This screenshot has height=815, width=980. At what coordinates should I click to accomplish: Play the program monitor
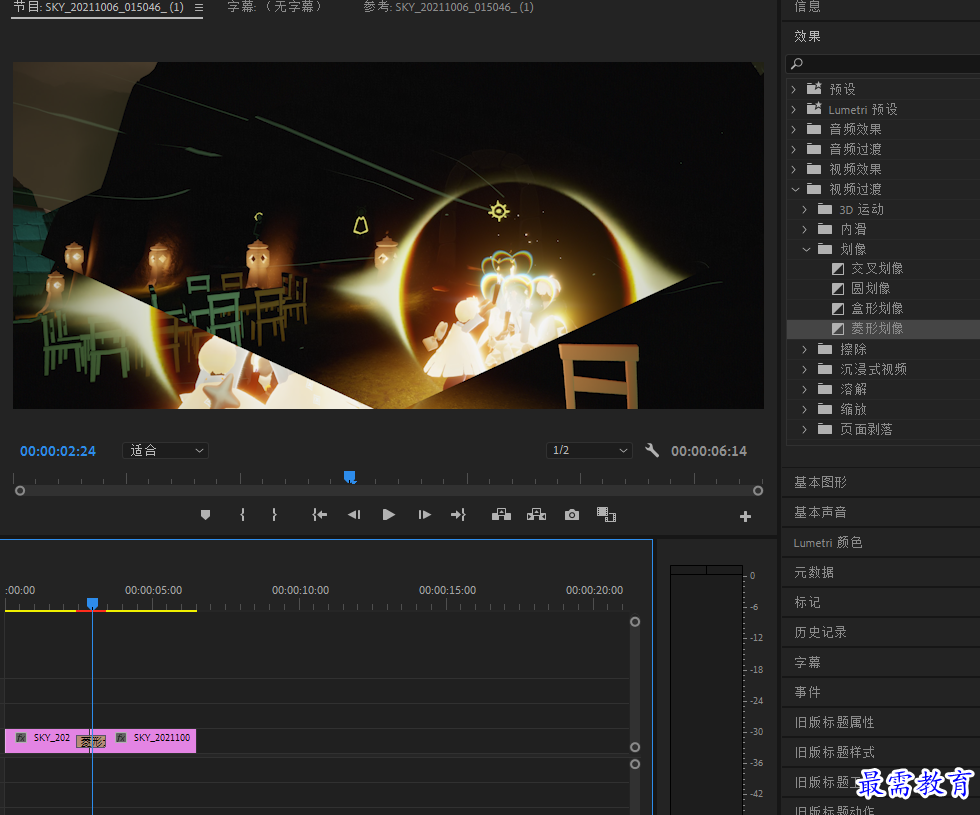point(388,515)
